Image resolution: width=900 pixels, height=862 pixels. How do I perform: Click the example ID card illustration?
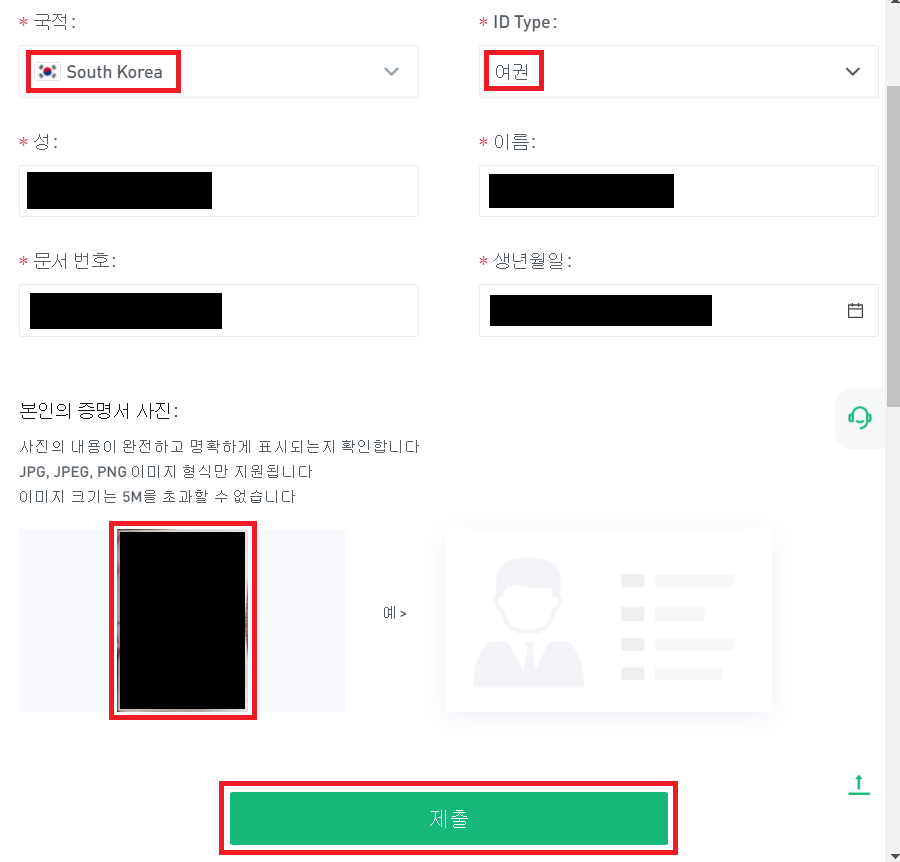(x=608, y=620)
